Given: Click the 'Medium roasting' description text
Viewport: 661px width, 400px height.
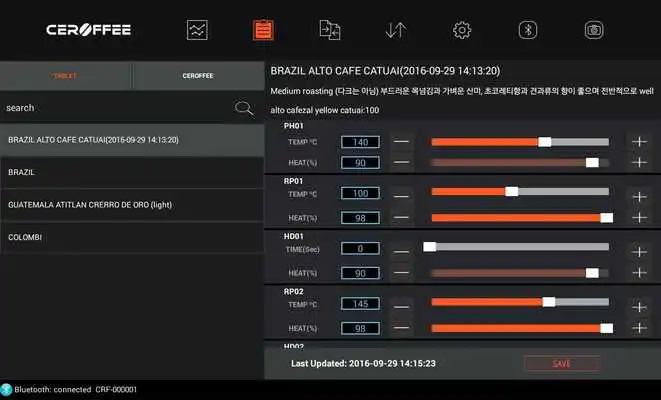Looking at the screenshot, I should pos(462,91).
